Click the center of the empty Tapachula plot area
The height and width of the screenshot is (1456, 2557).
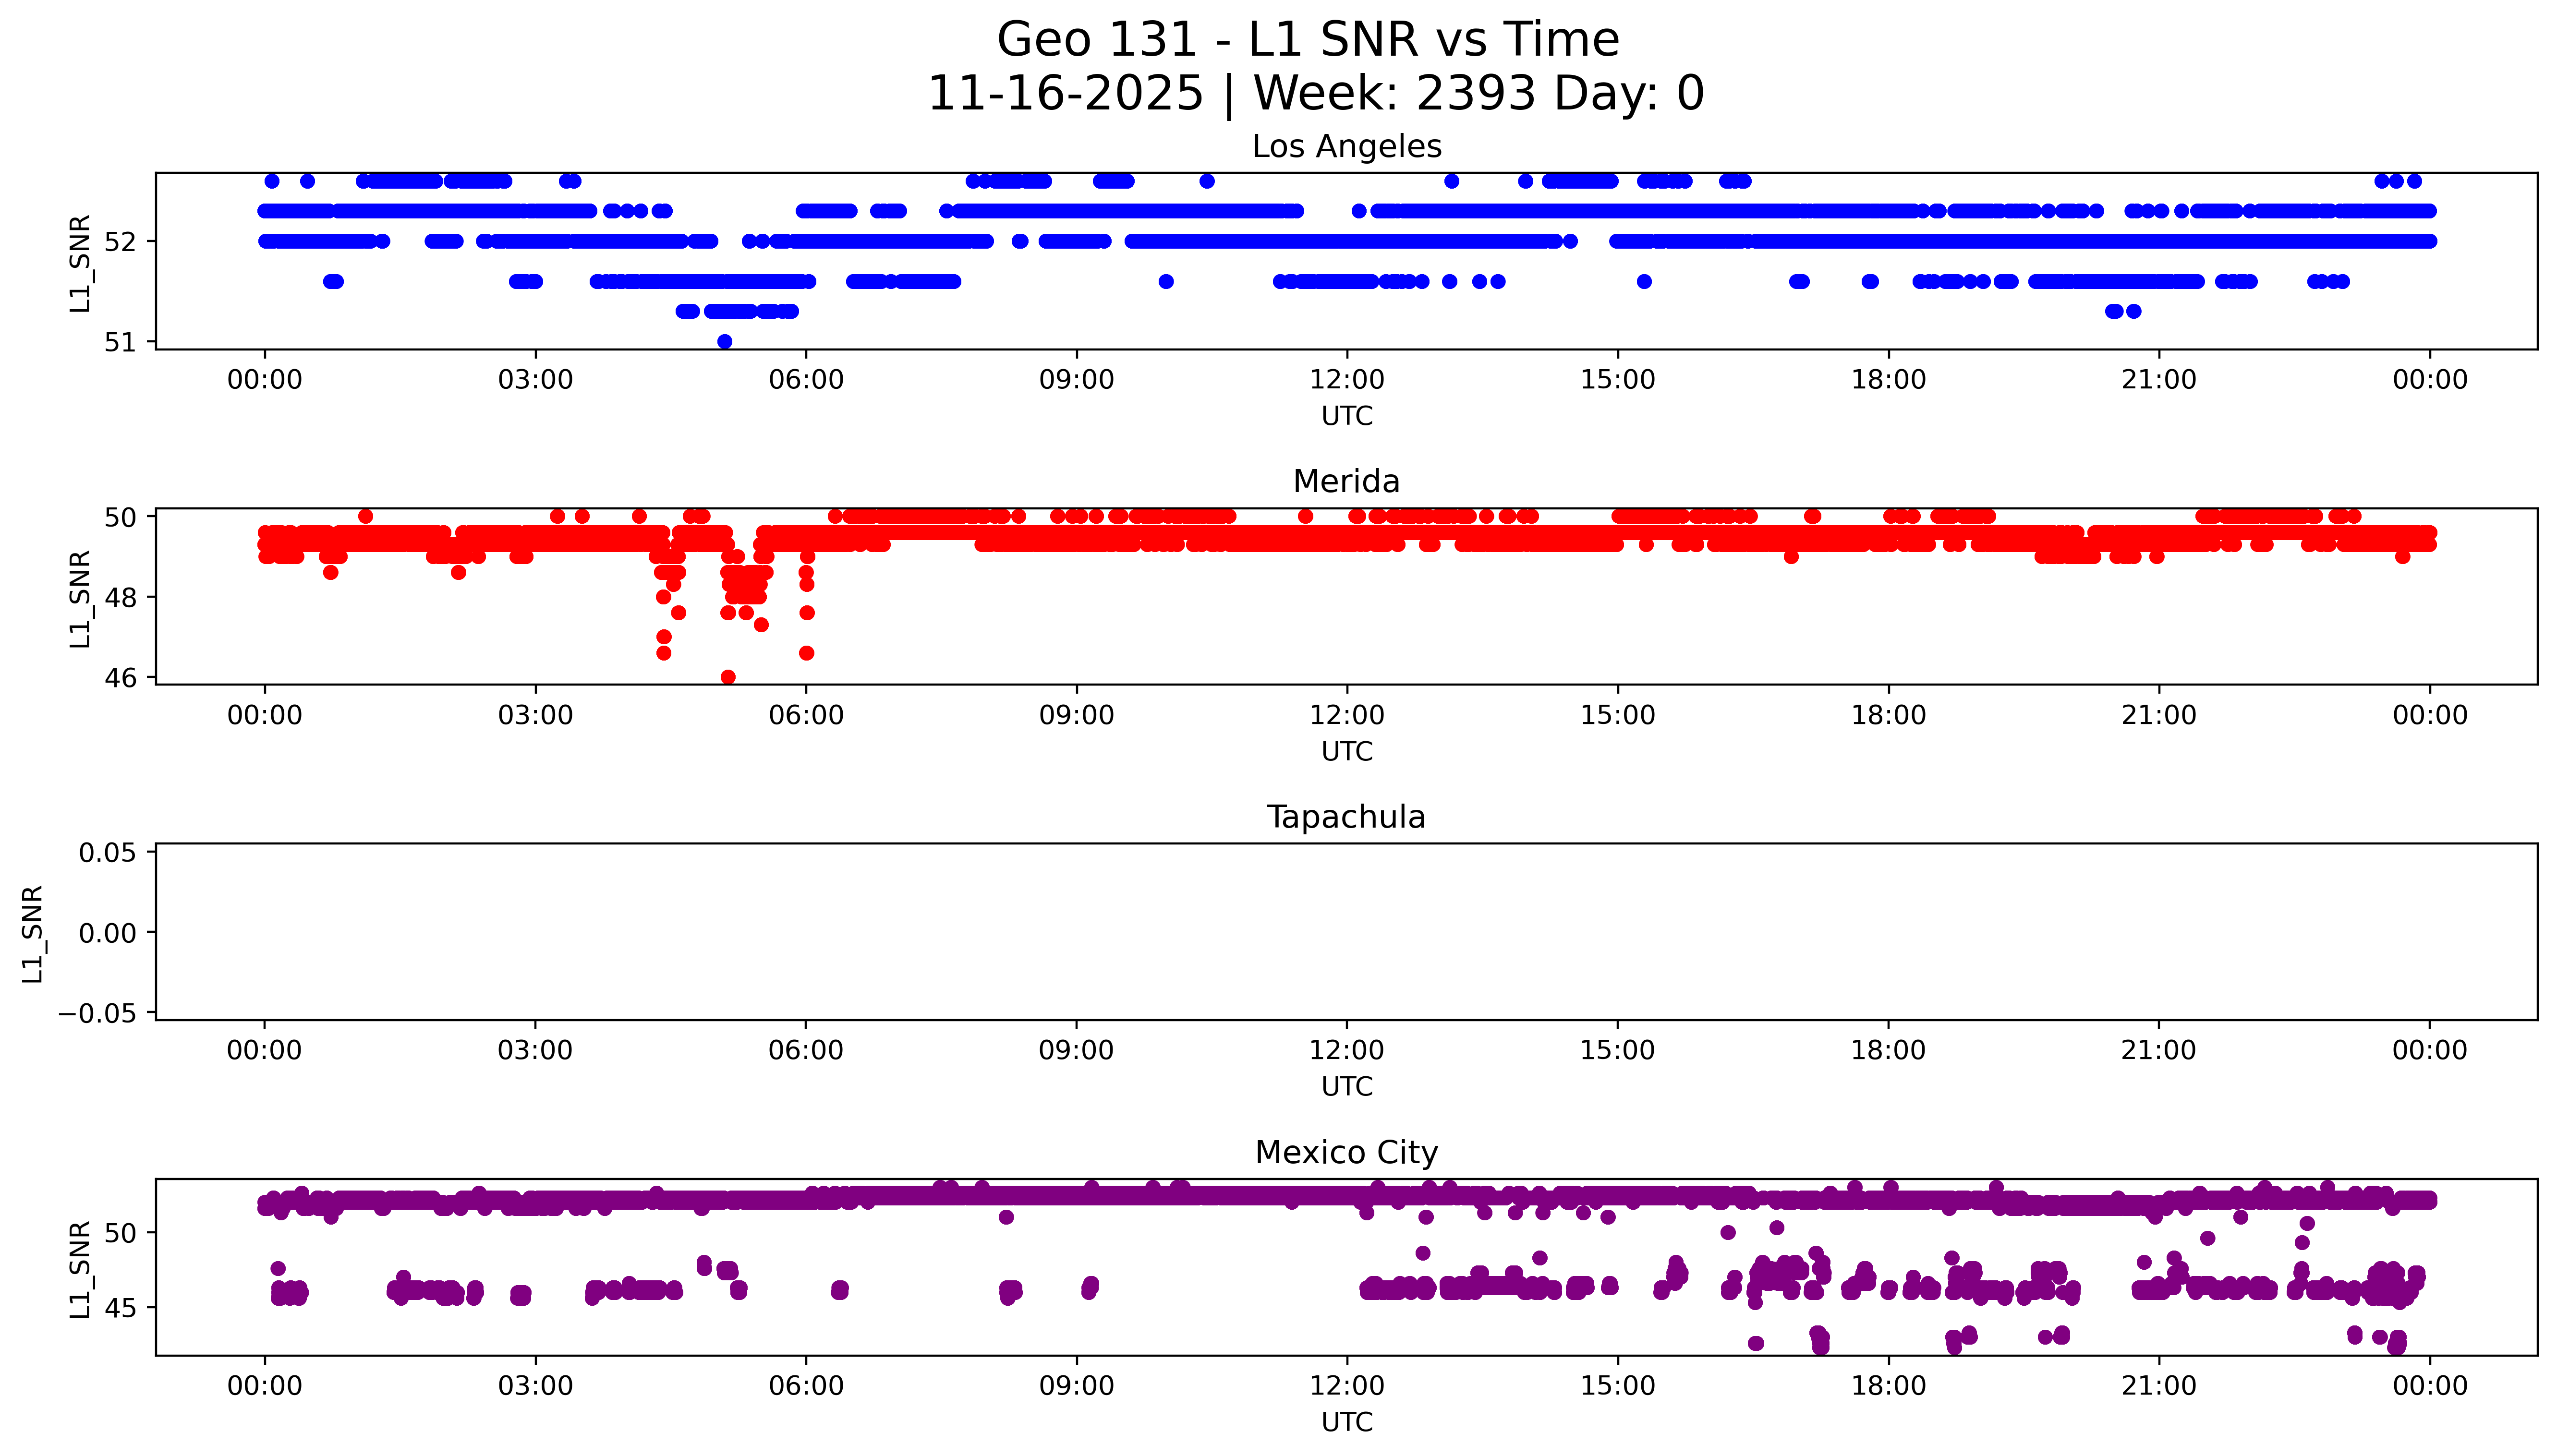[x=1346, y=932]
